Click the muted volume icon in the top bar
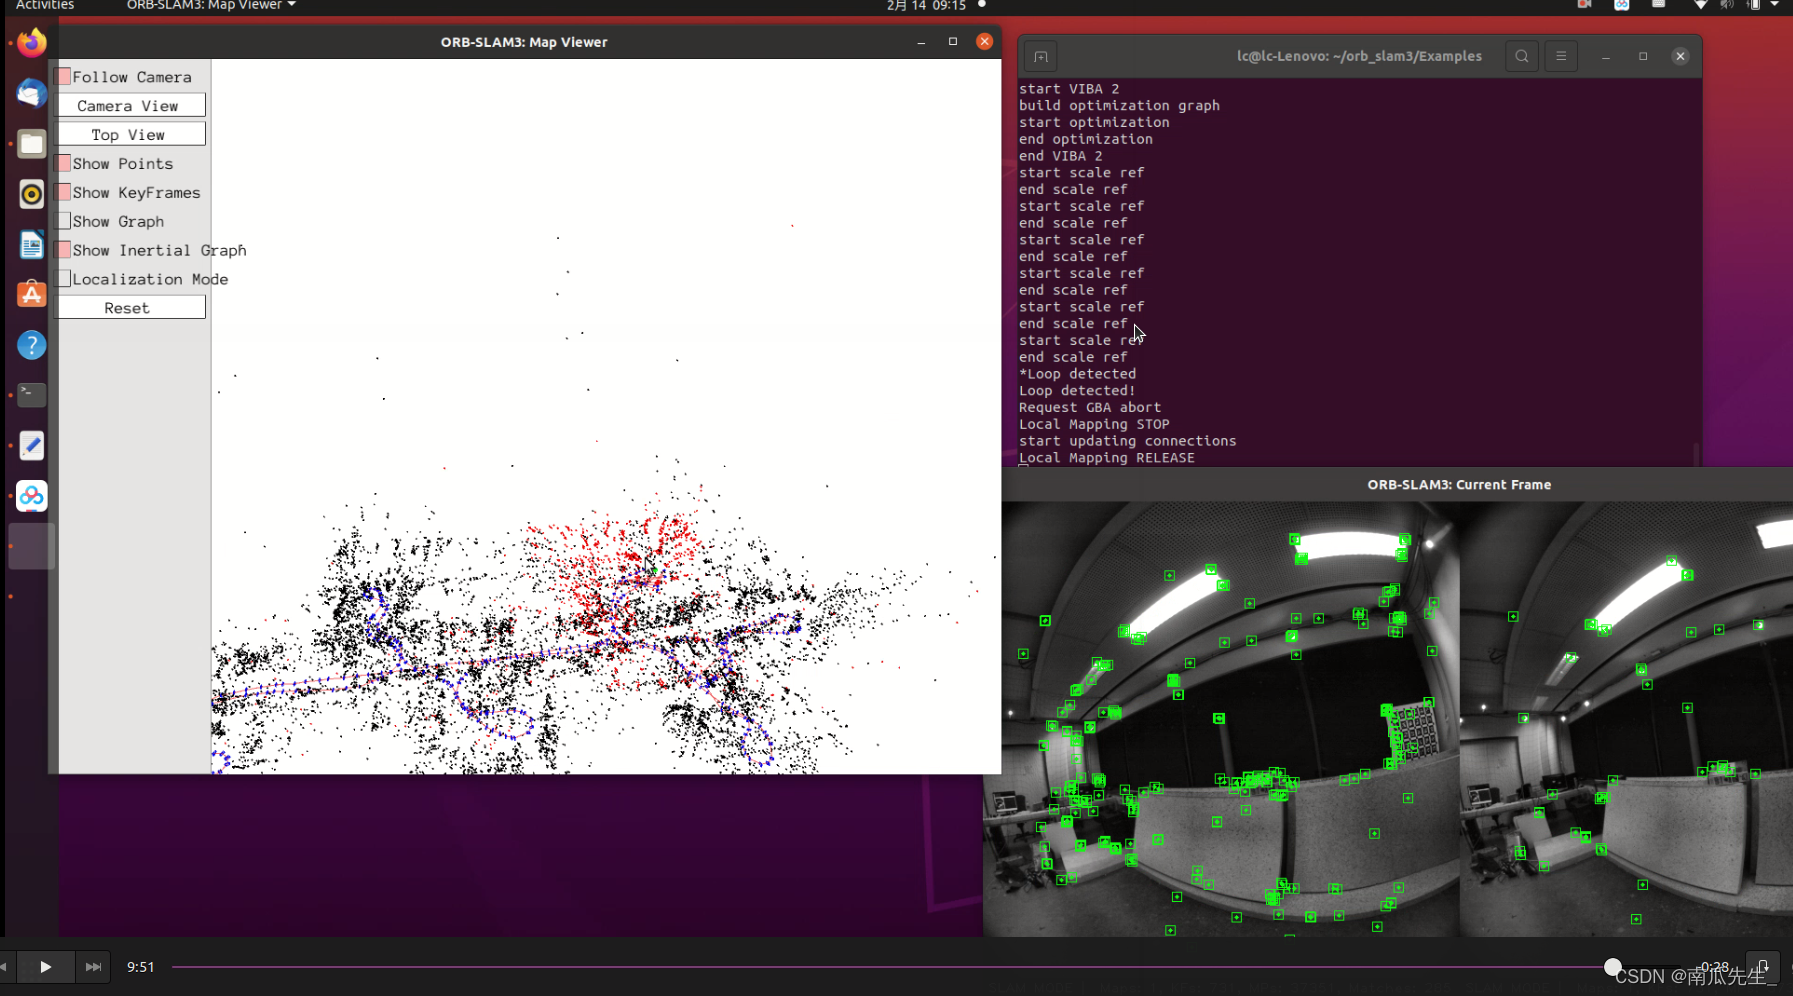The image size is (1793, 996). pyautogui.click(x=1727, y=5)
